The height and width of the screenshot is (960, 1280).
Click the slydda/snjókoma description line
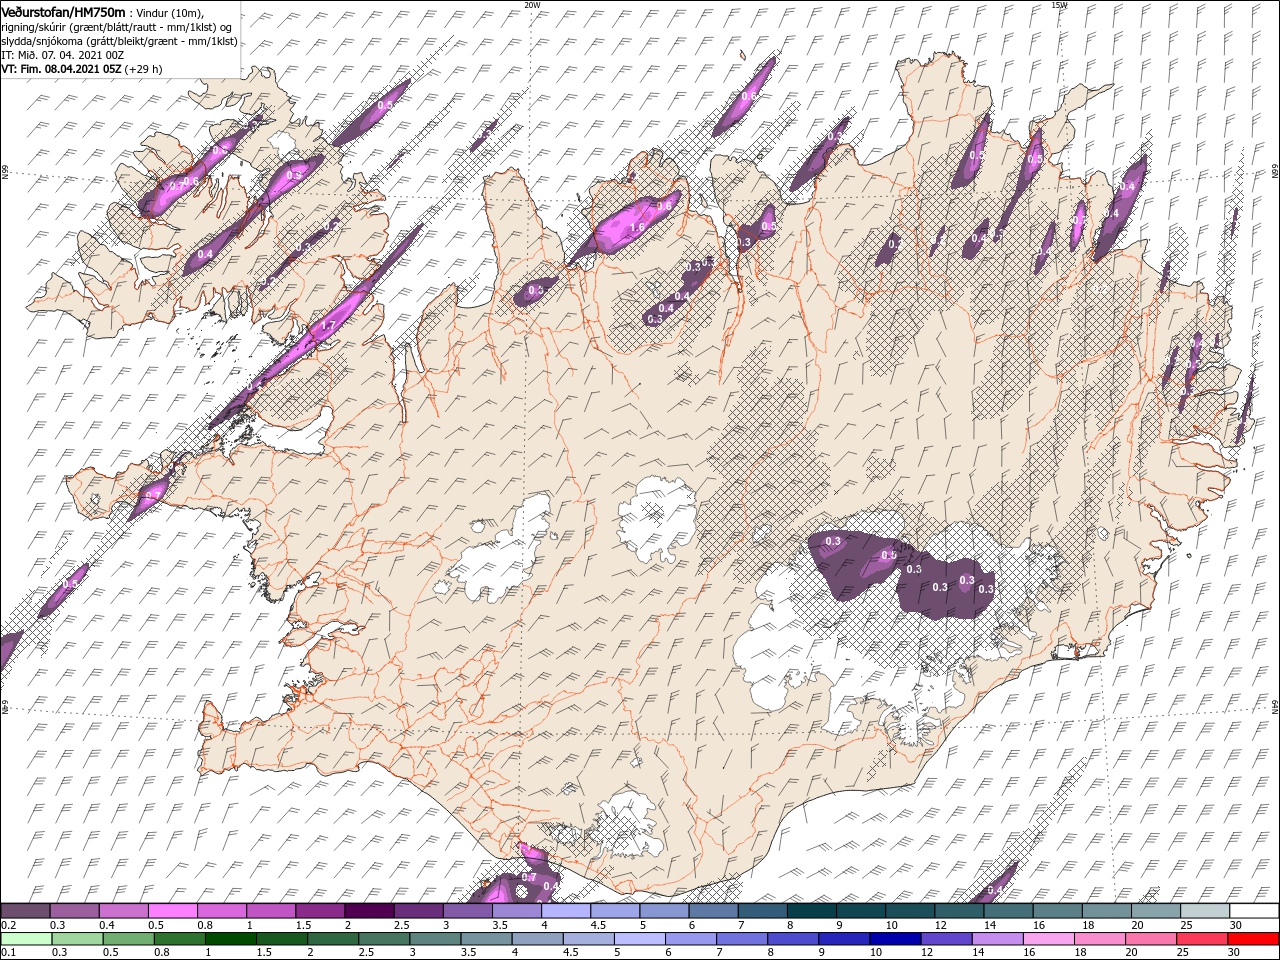119,41
